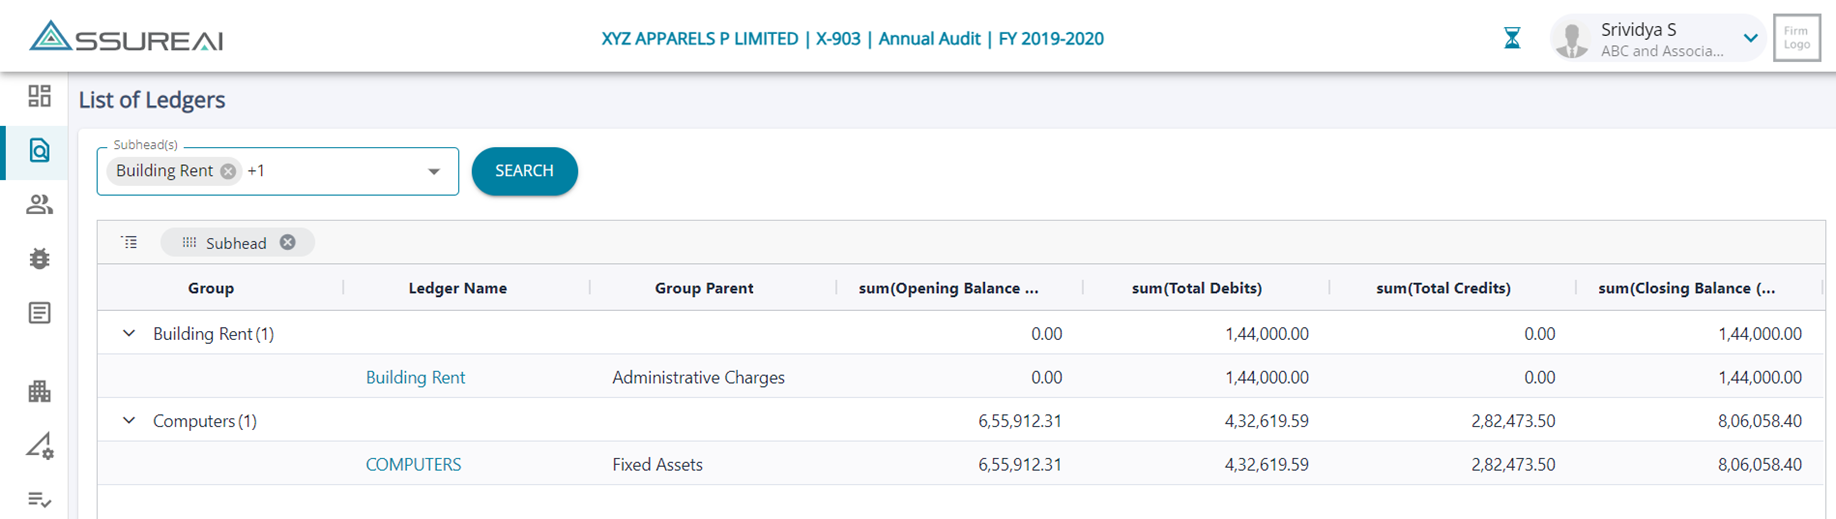Collapse the Building Rent group row
This screenshot has height=519, width=1836.
click(x=129, y=334)
